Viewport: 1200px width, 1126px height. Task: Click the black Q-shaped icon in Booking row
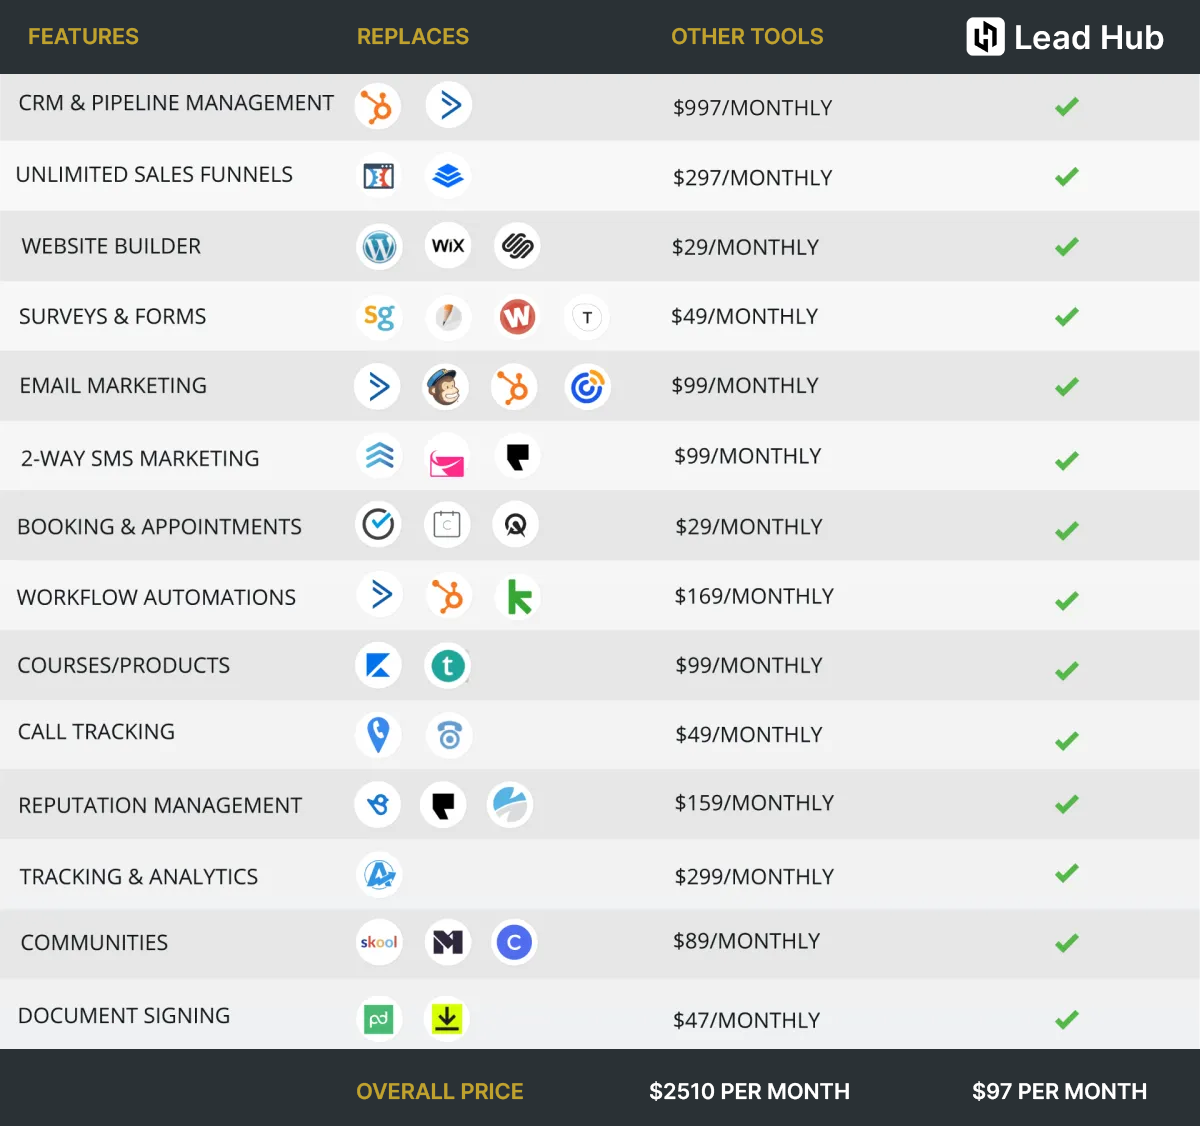pos(516,525)
